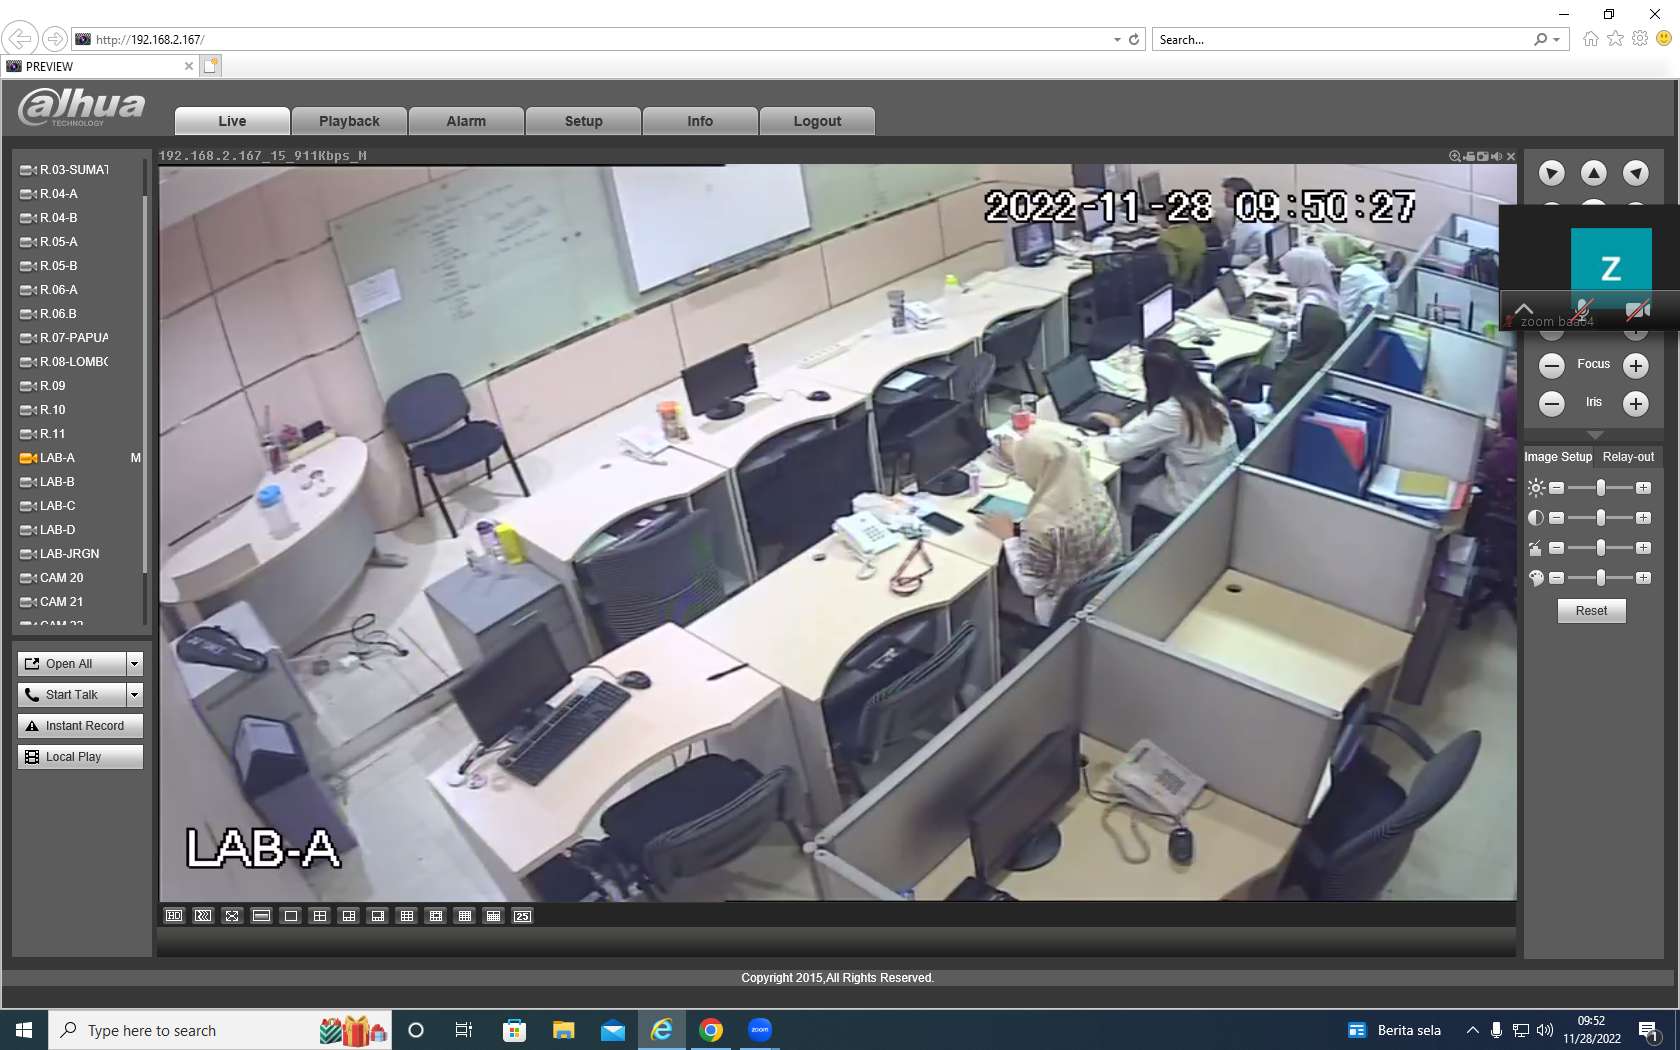This screenshot has height=1050, width=1680.
Task: Switch video to HD quality
Action: (x=174, y=916)
